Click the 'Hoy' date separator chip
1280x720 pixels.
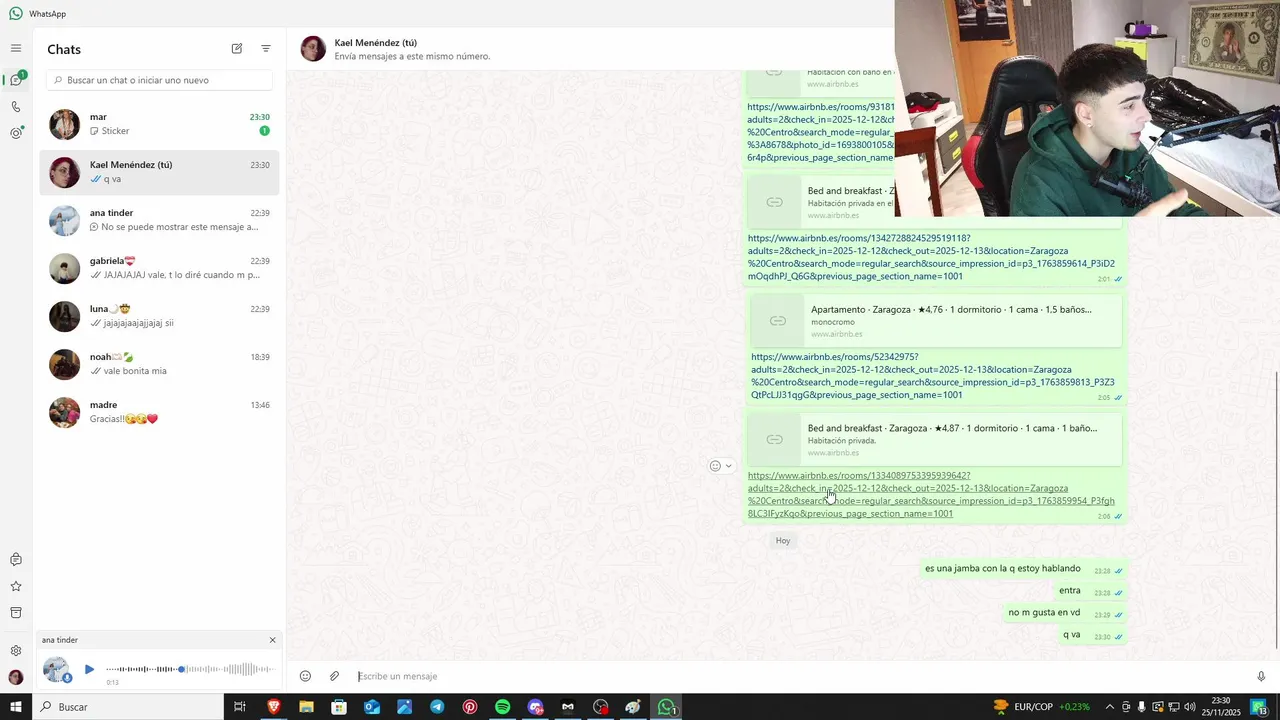[783, 541]
